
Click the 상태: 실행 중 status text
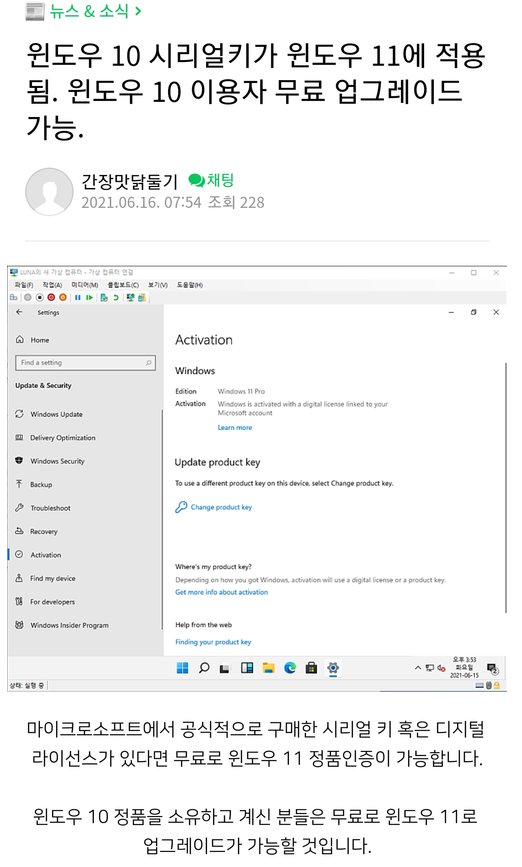(27, 685)
